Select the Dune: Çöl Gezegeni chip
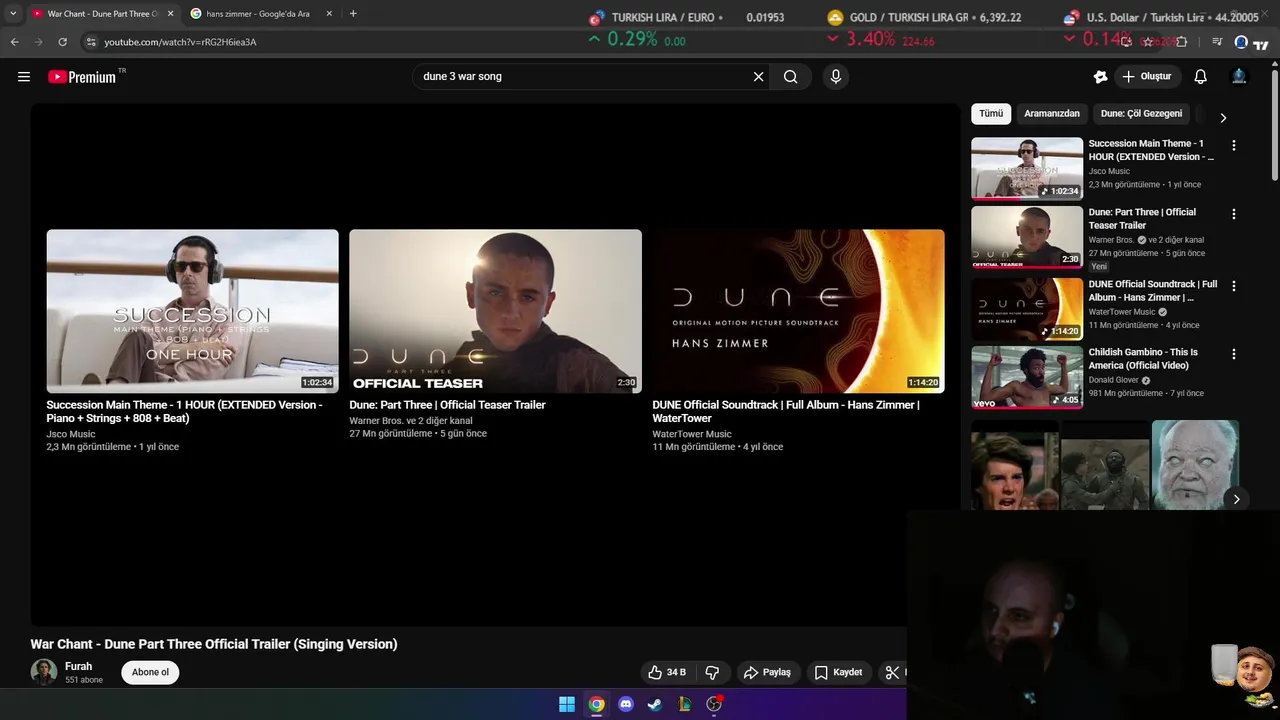This screenshot has width=1280, height=720. (1141, 114)
